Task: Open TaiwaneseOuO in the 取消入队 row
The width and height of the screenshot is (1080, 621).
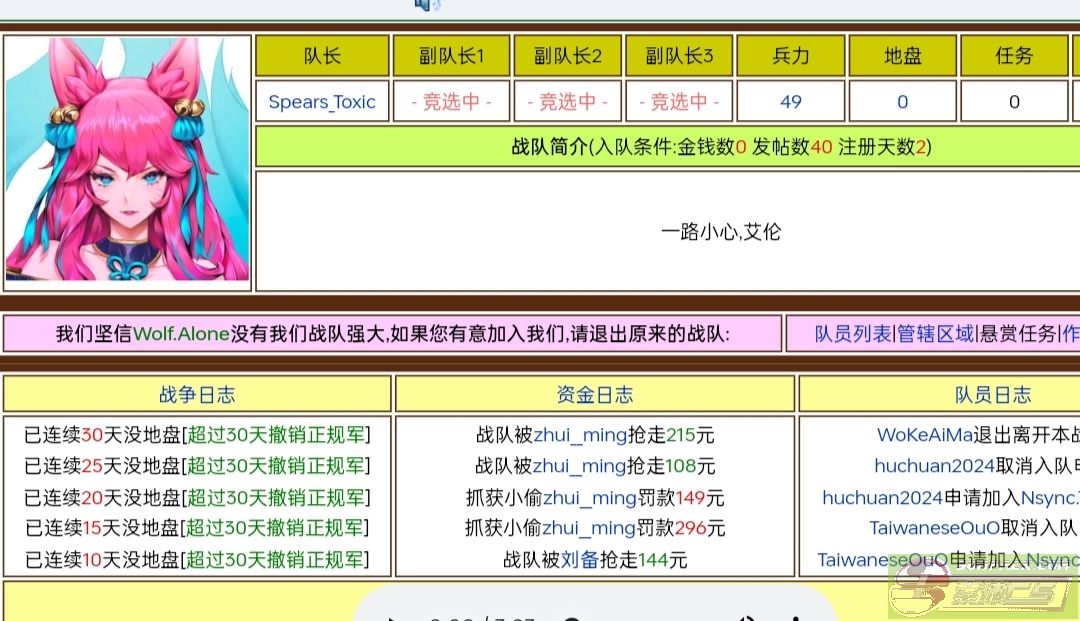Action: coord(935,528)
